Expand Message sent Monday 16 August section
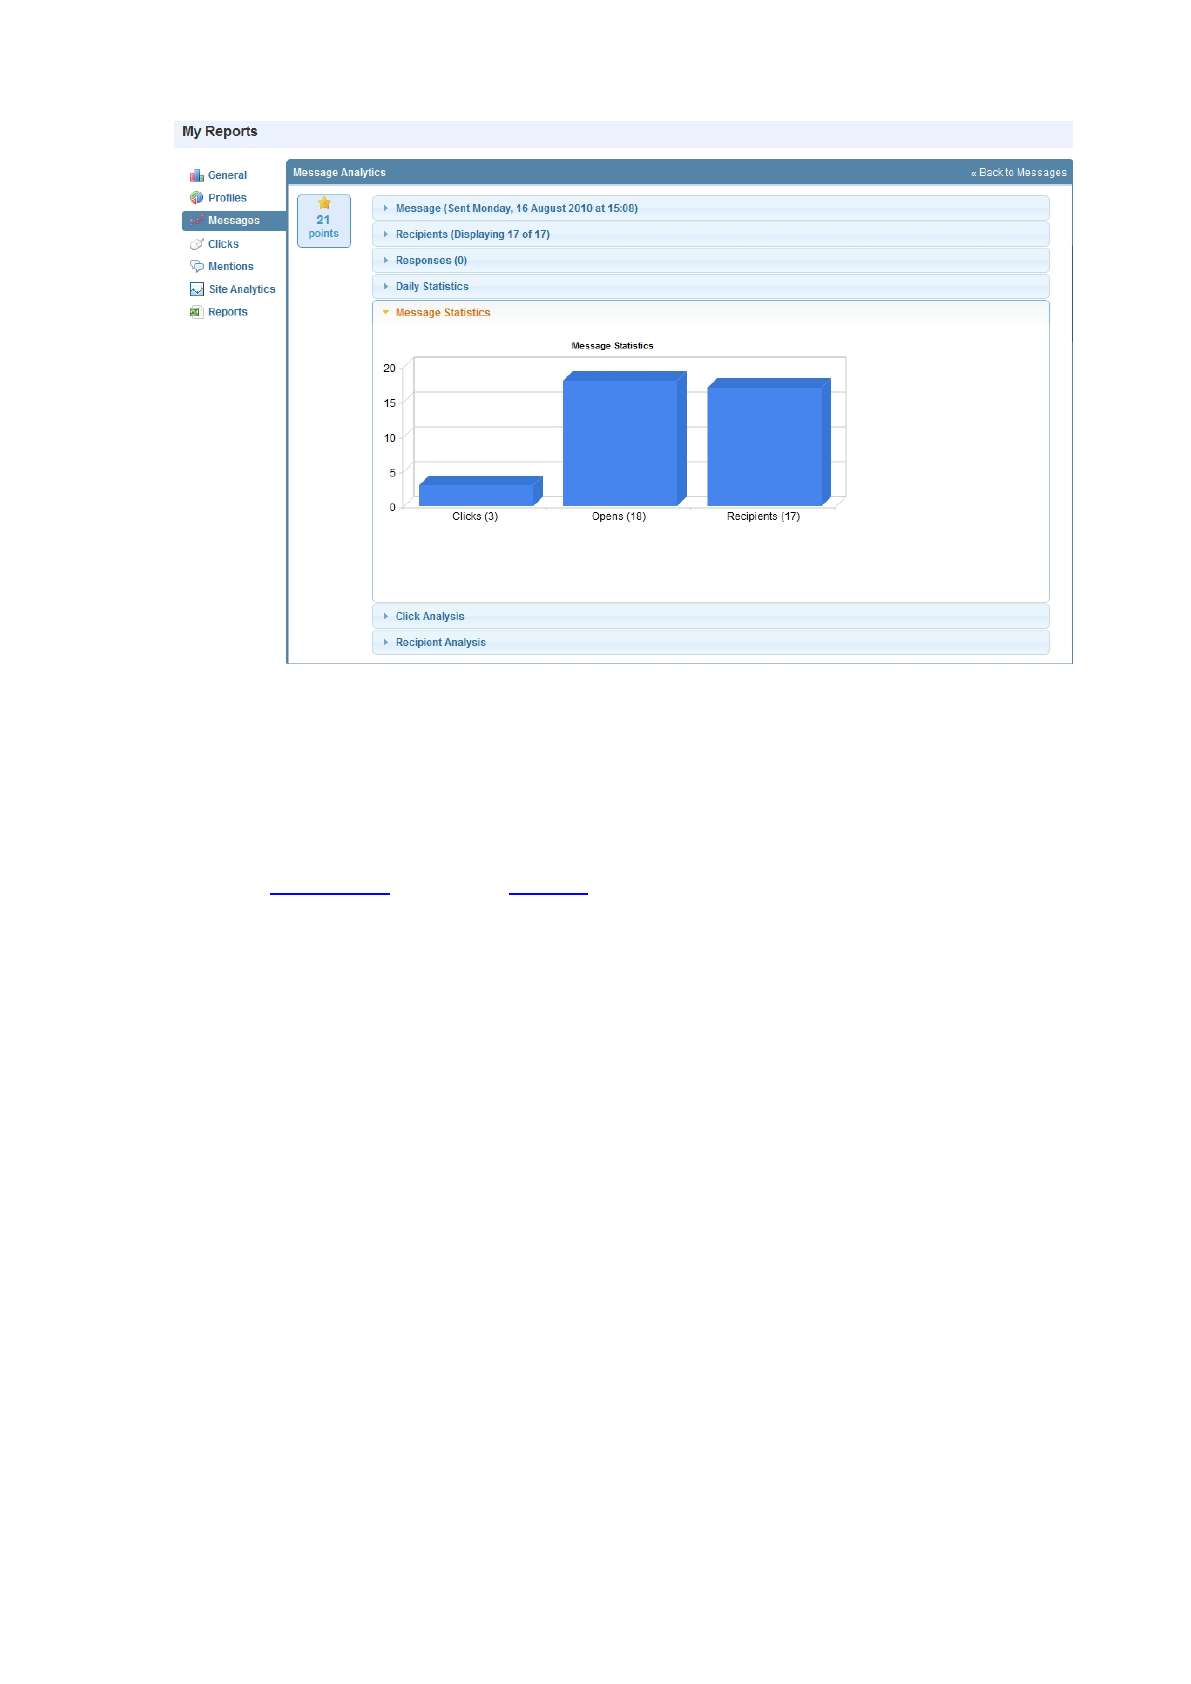Viewport: 1191px width, 1684px height. [711, 208]
